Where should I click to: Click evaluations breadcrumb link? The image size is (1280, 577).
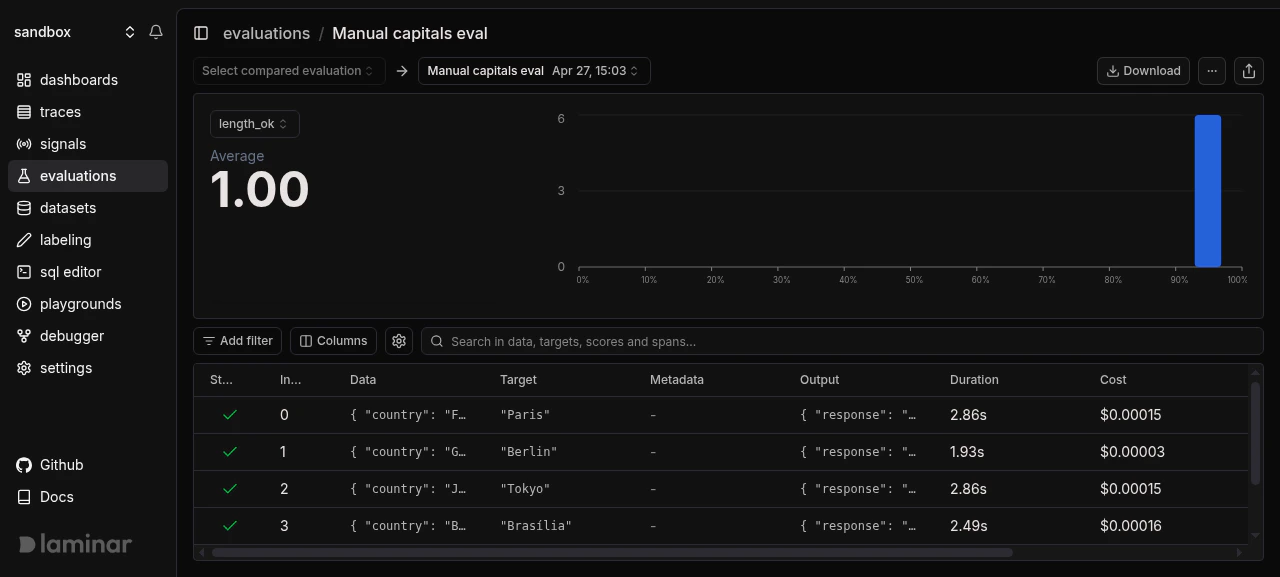pyautogui.click(x=266, y=33)
